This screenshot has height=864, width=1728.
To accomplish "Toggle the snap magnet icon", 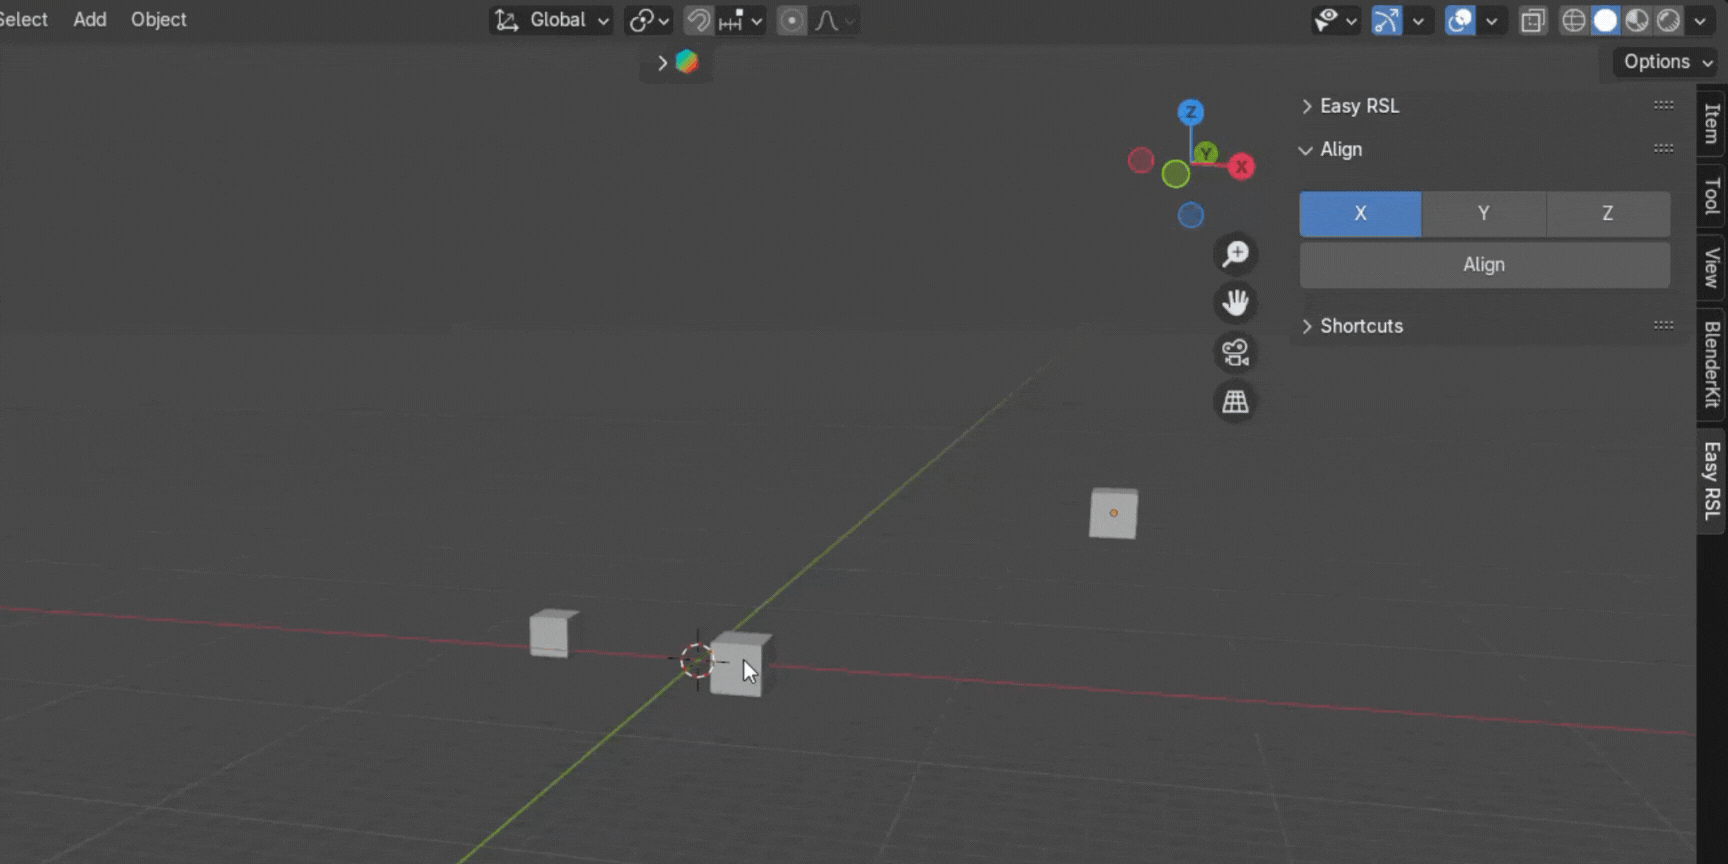I will pos(698,20).
